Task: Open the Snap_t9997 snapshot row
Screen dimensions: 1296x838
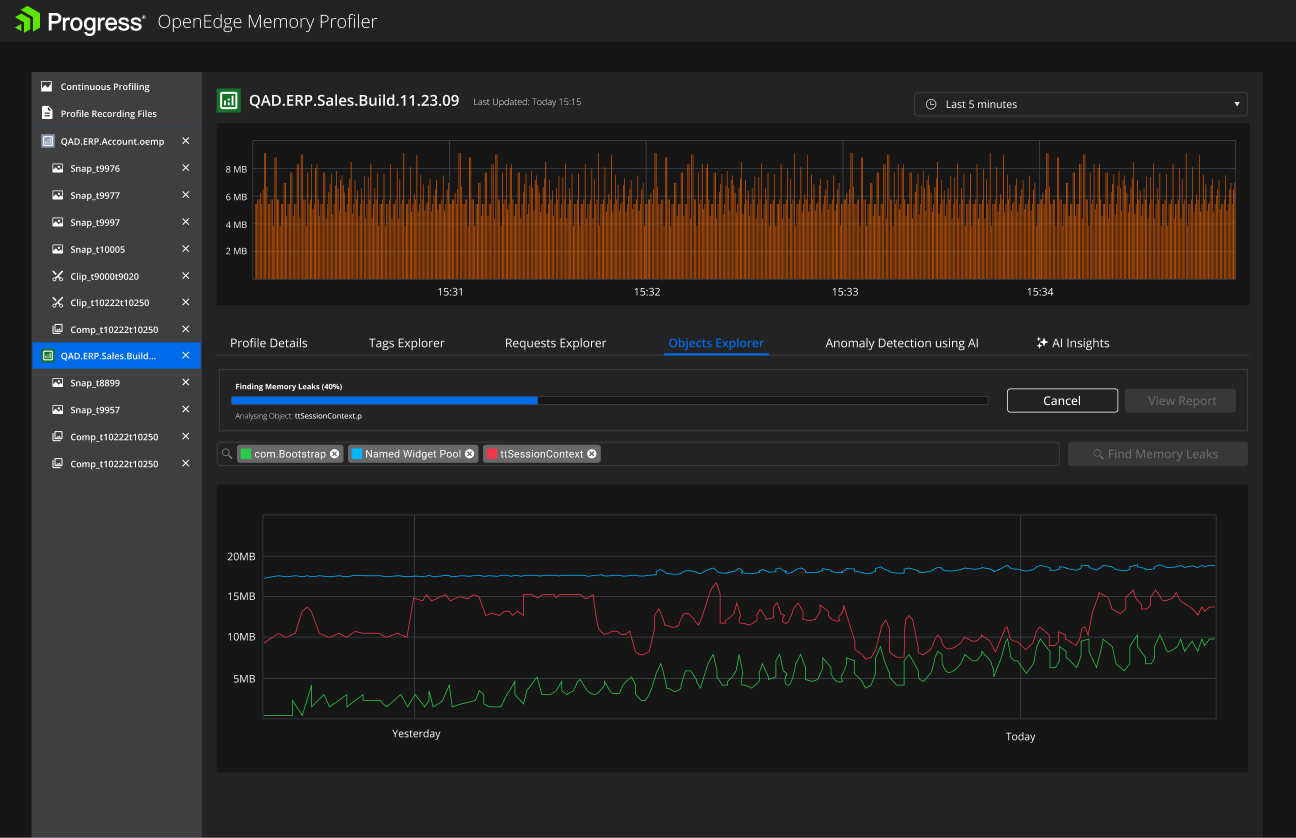Action: pyautogui.click(x=116, y=222)
